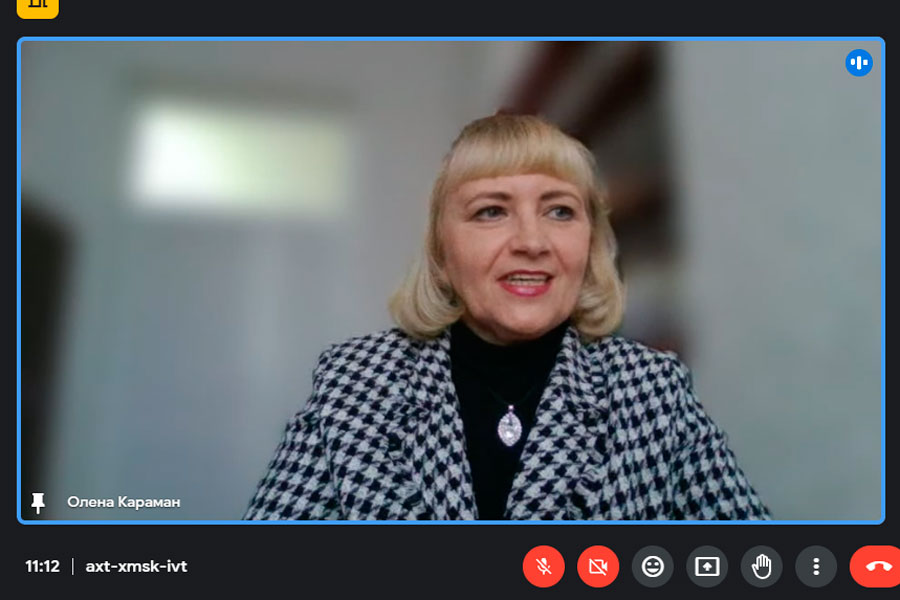Click the yellow icon at the top left

[38, 7]
